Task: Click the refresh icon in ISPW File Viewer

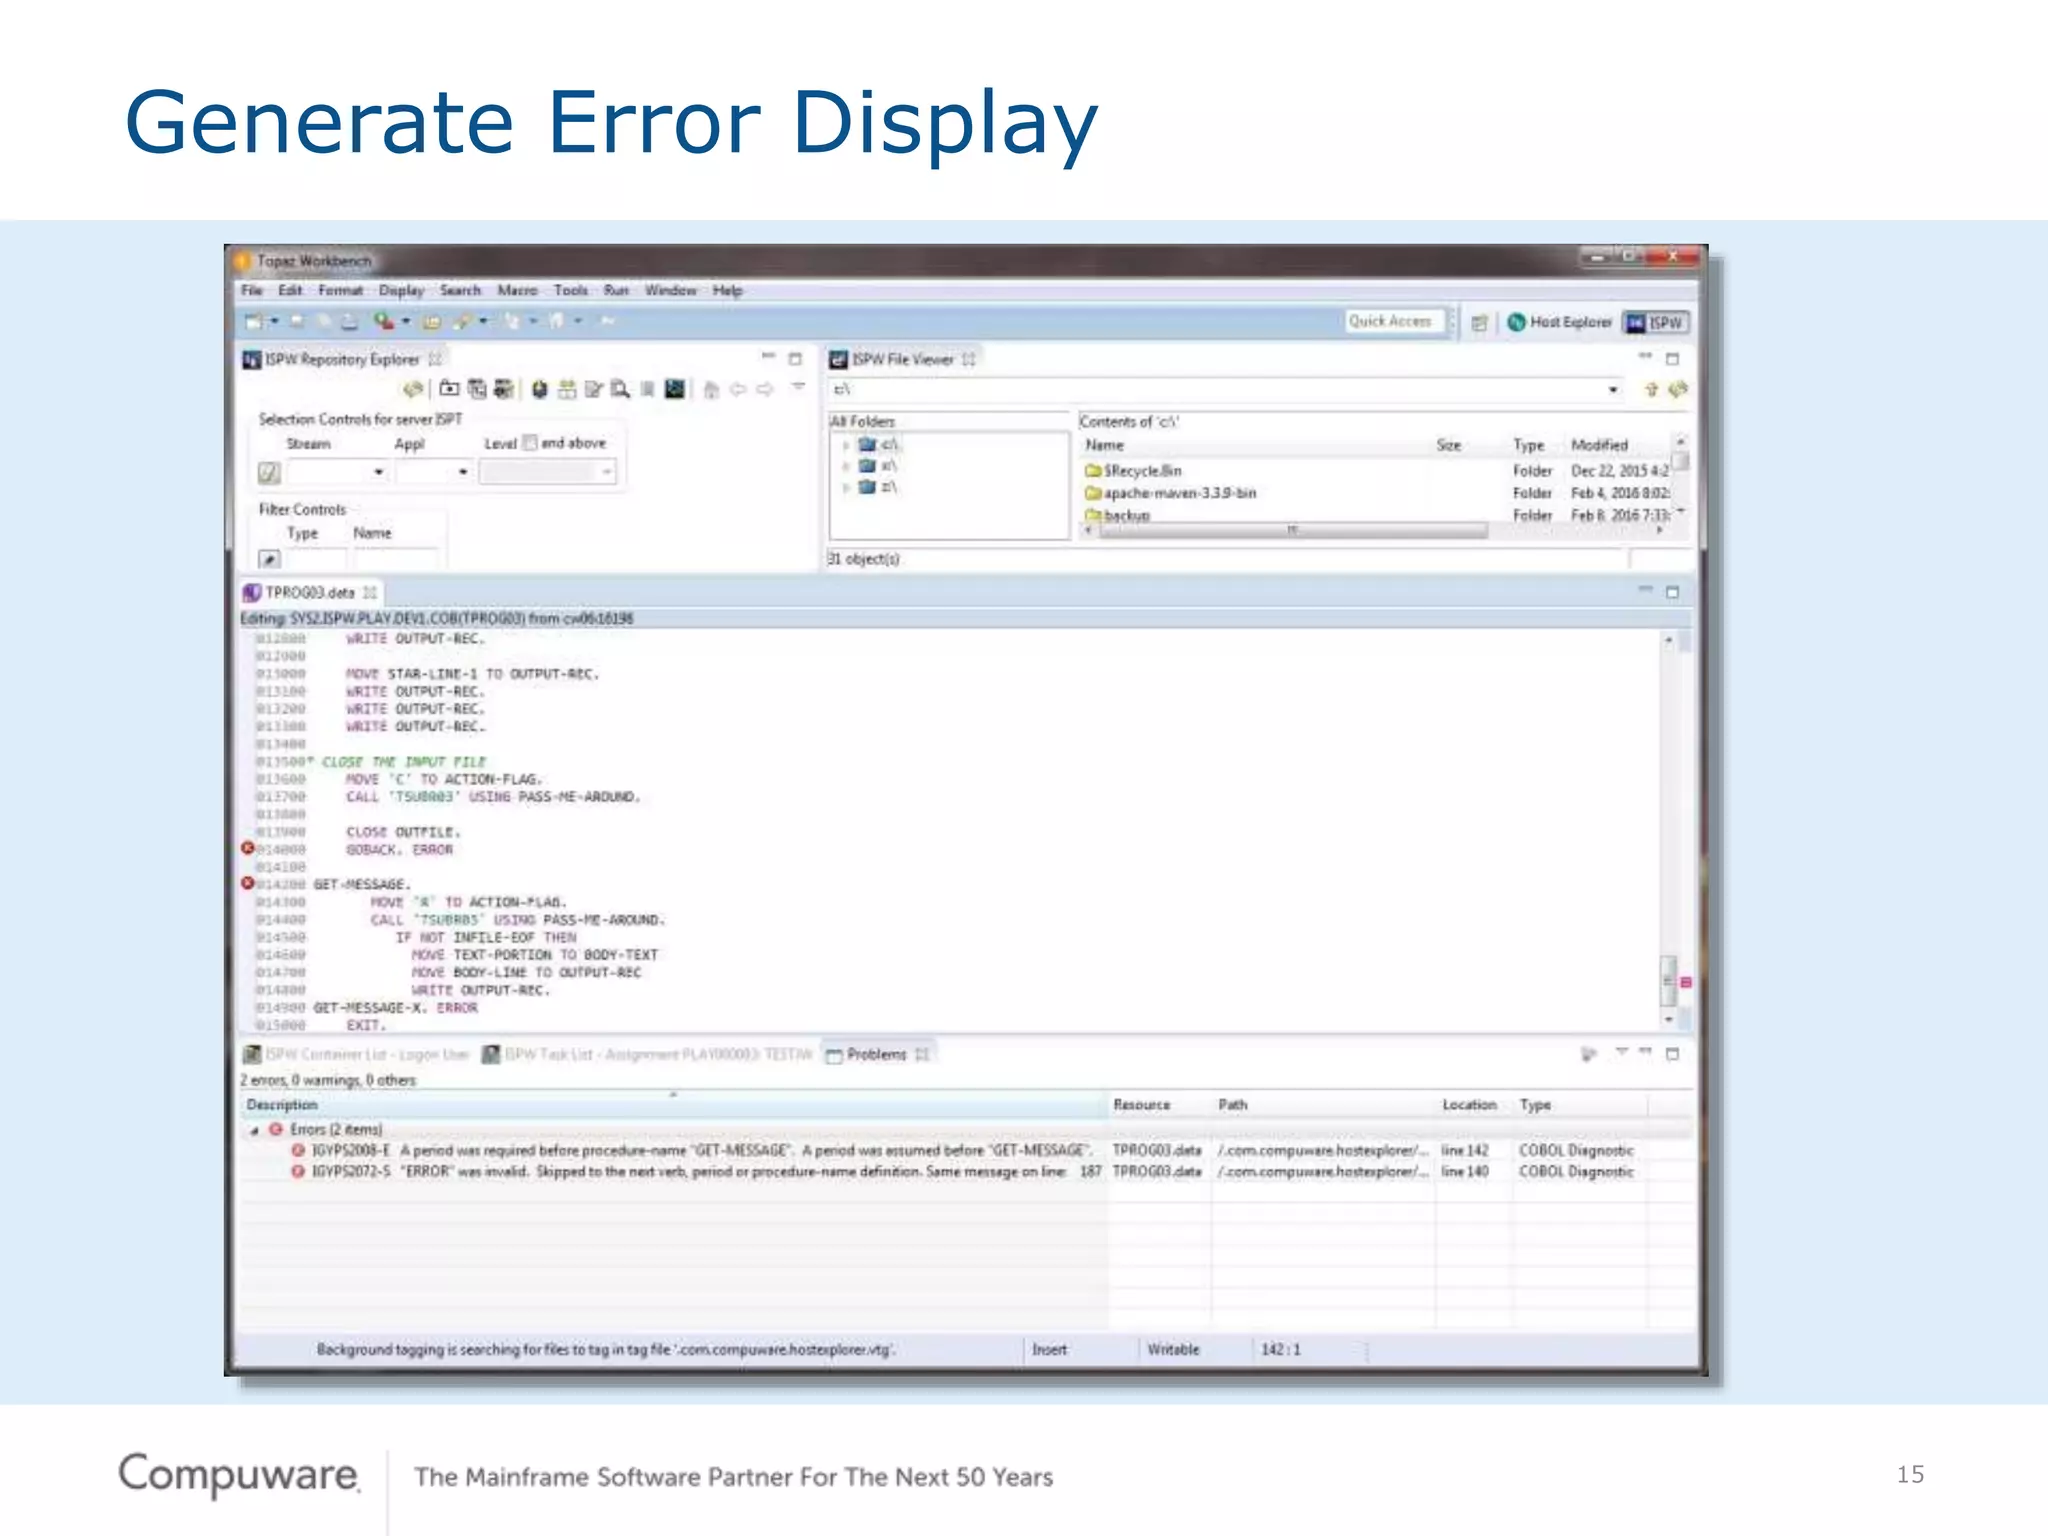Action: pyautogui.click(x=1678, y=389)
